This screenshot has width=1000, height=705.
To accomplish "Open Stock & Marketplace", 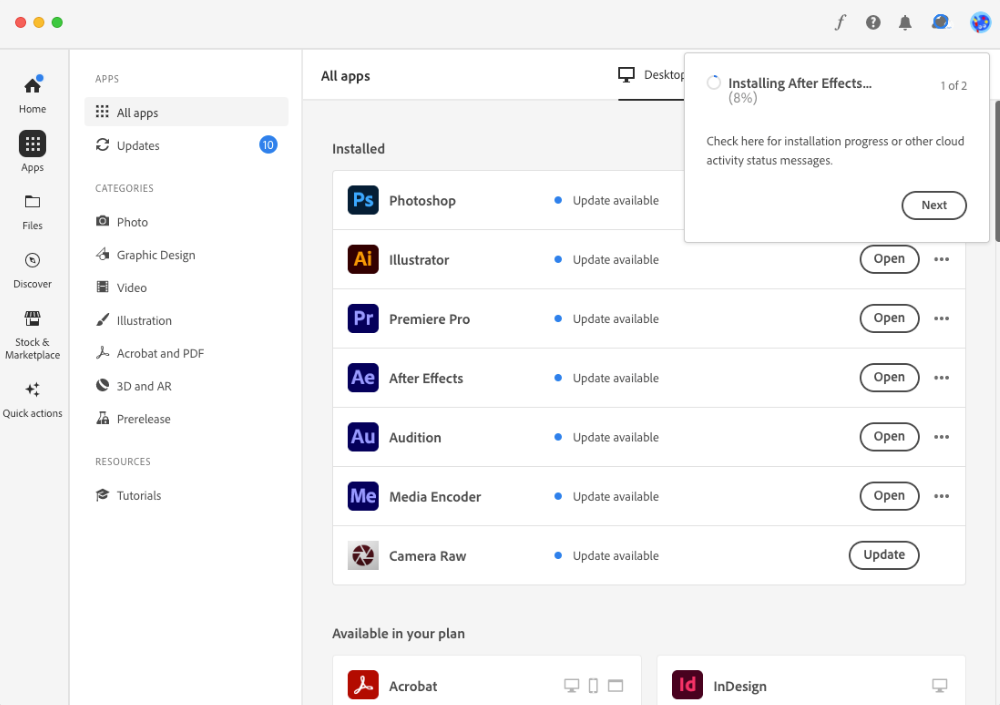I will 33,336.
